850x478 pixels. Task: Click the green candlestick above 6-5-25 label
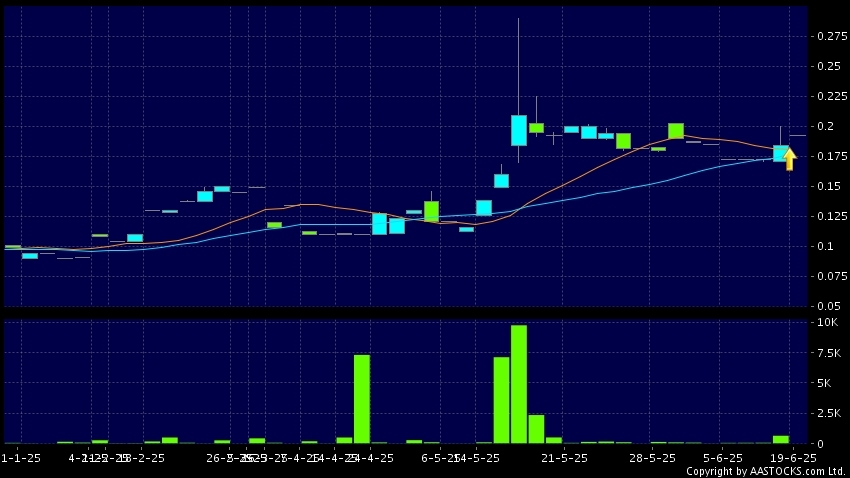[432, 211]
